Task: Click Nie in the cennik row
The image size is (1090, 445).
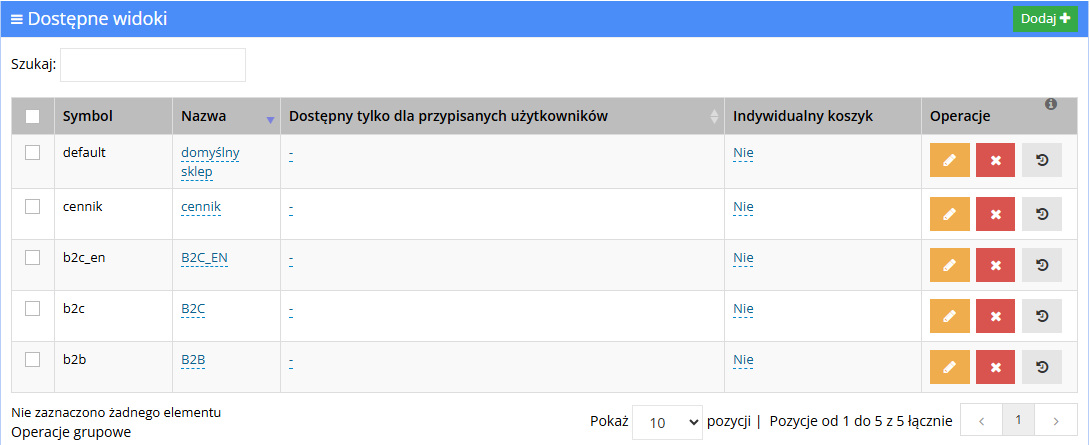Action: [x=743, y=207]
